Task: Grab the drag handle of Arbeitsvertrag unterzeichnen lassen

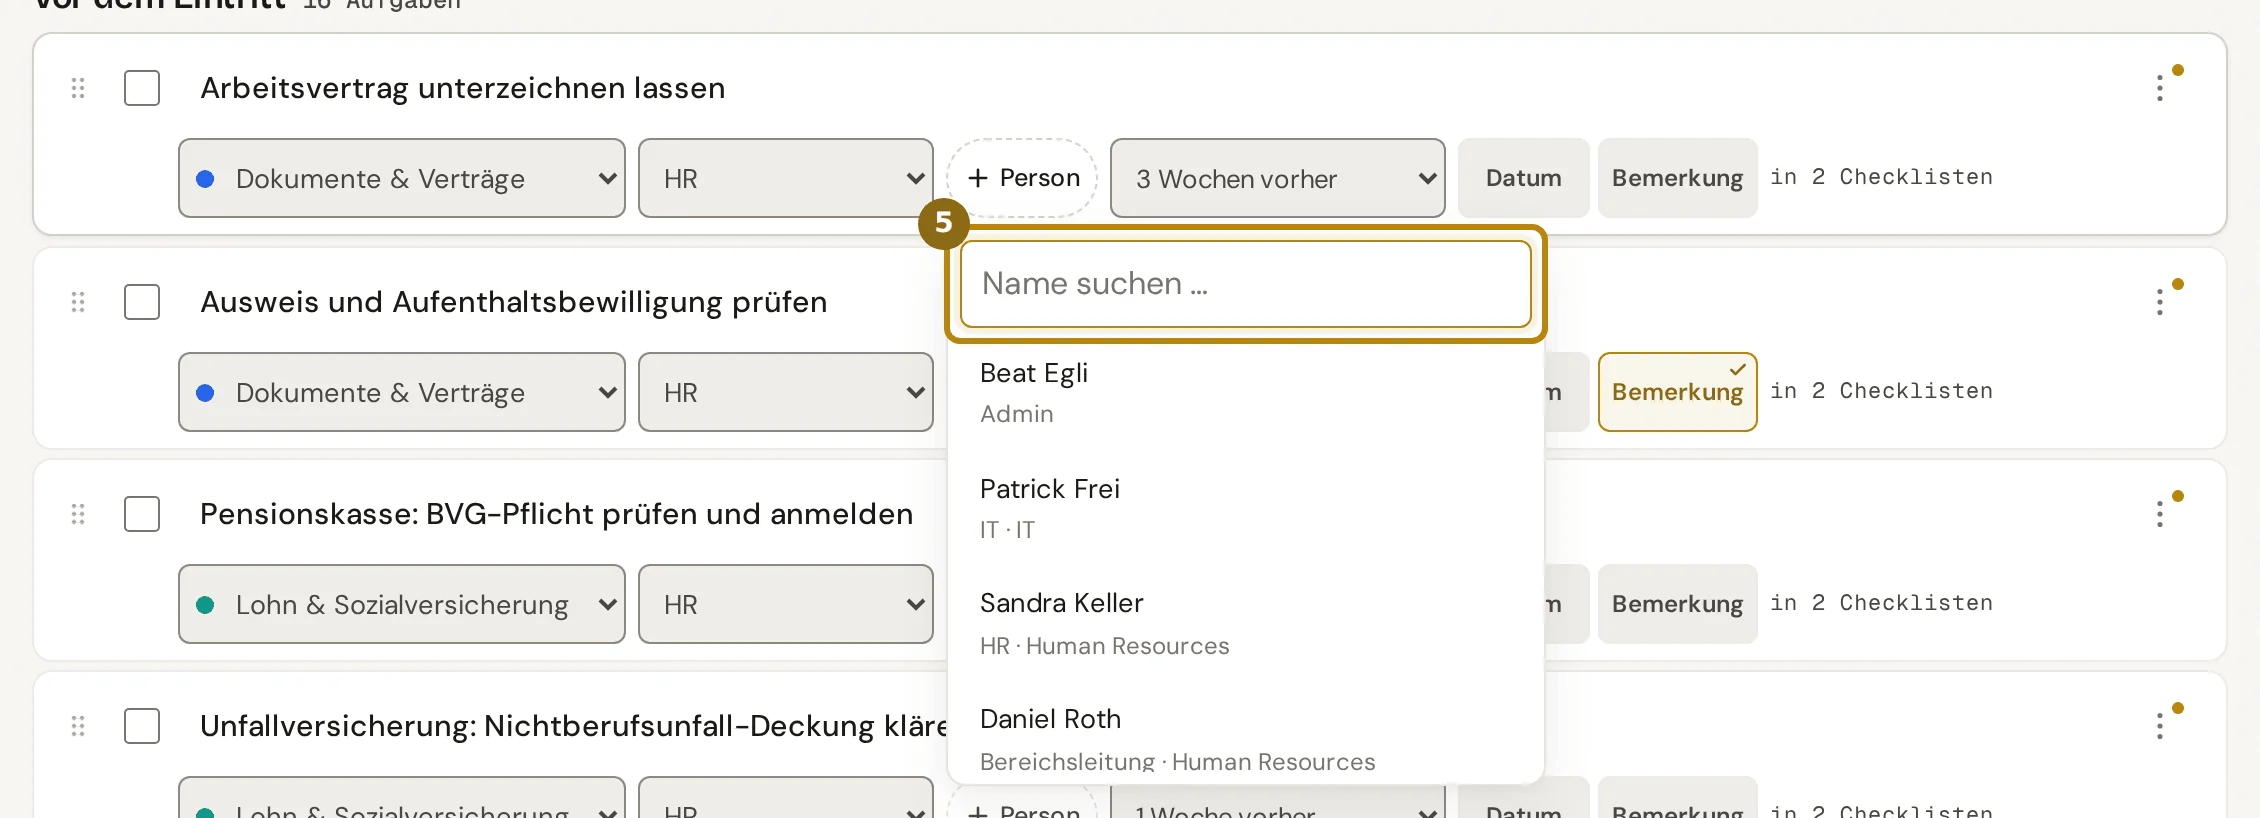Action: pyautogui.click(x=78, y=88)
